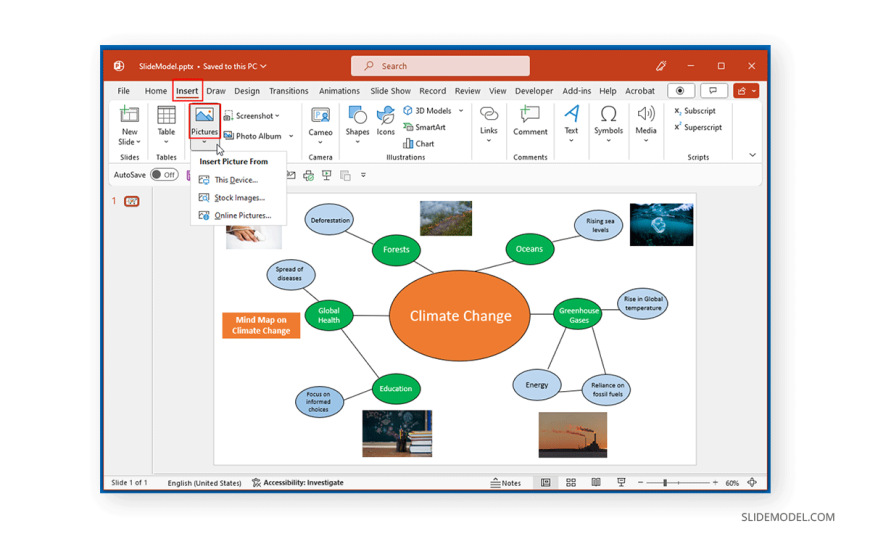Click Accessibility: Investigate in status bar
870x539 pixels.
(x=297, y=483)
